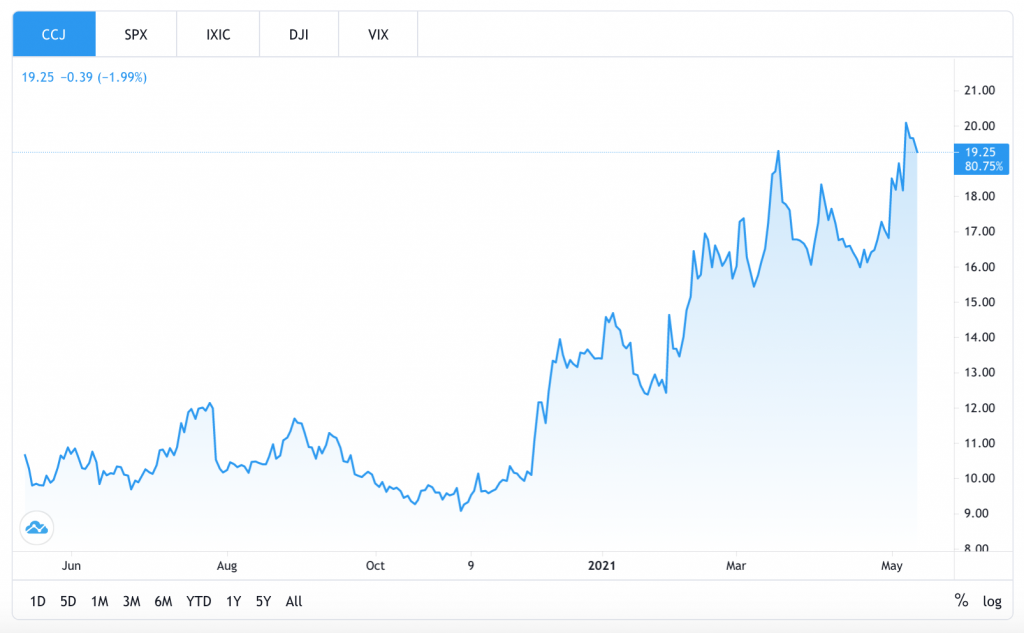
Task: Switch to the VIX tab
Action: tap(378, 34)
